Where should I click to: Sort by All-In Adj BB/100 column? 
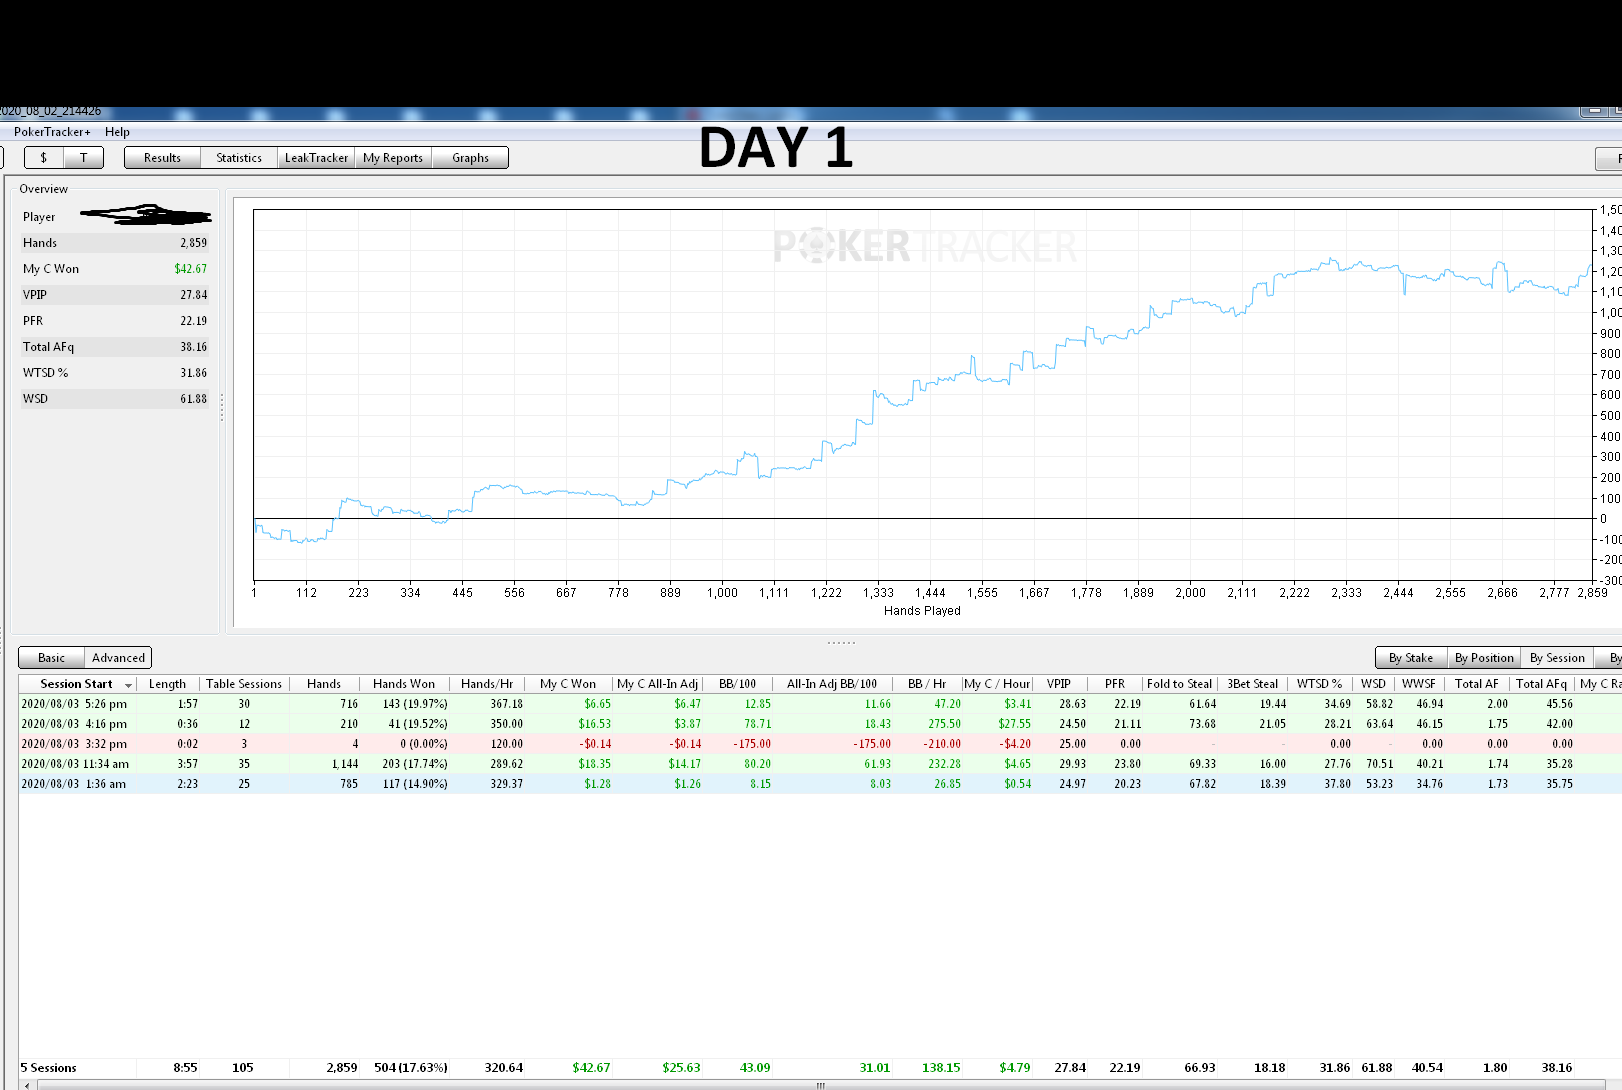(x=832, y=684)
